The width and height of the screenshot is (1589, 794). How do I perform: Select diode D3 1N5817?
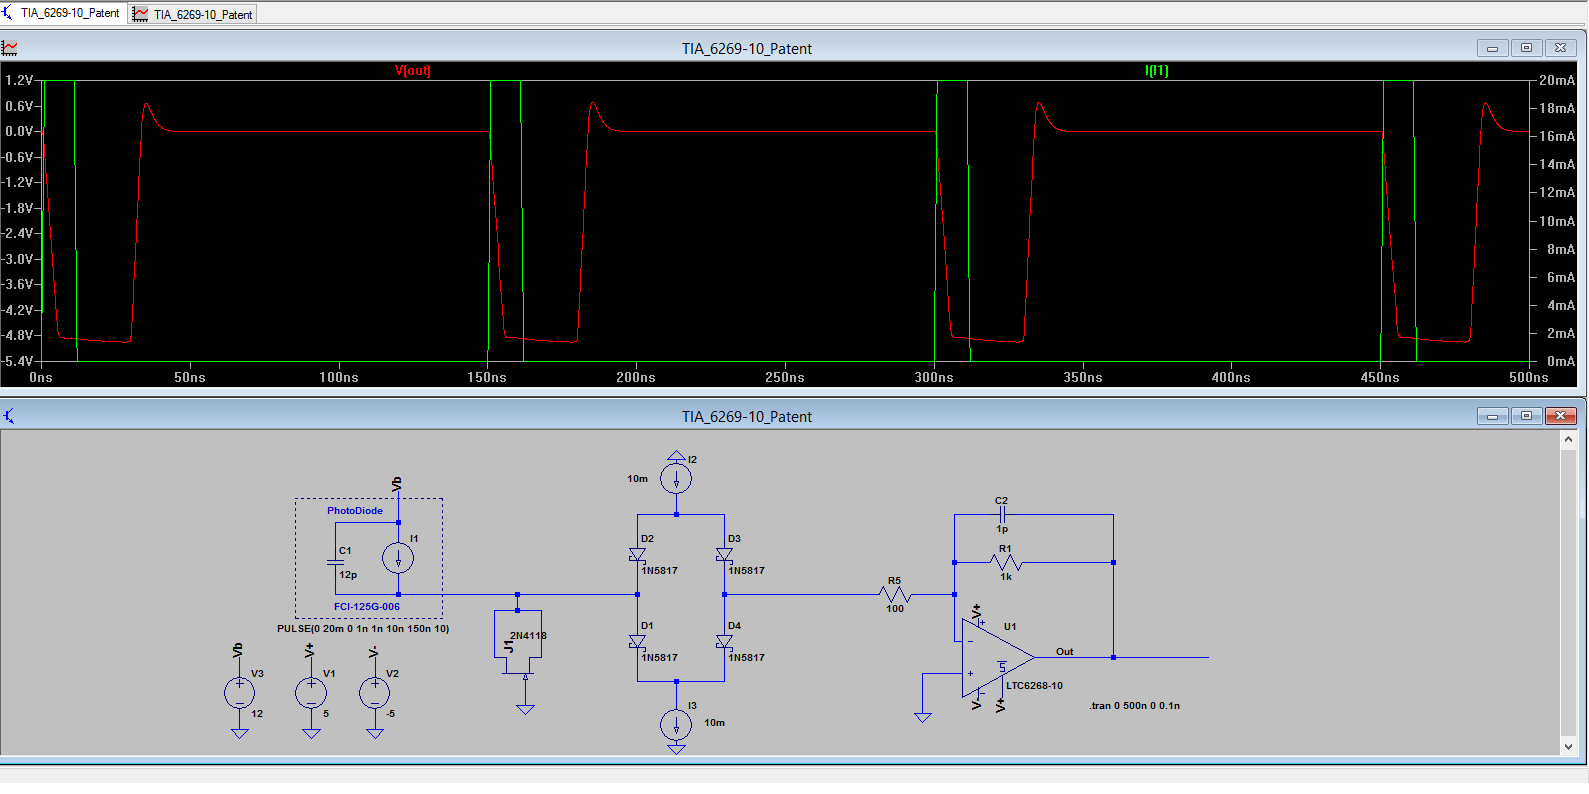[x=724, y=555]
